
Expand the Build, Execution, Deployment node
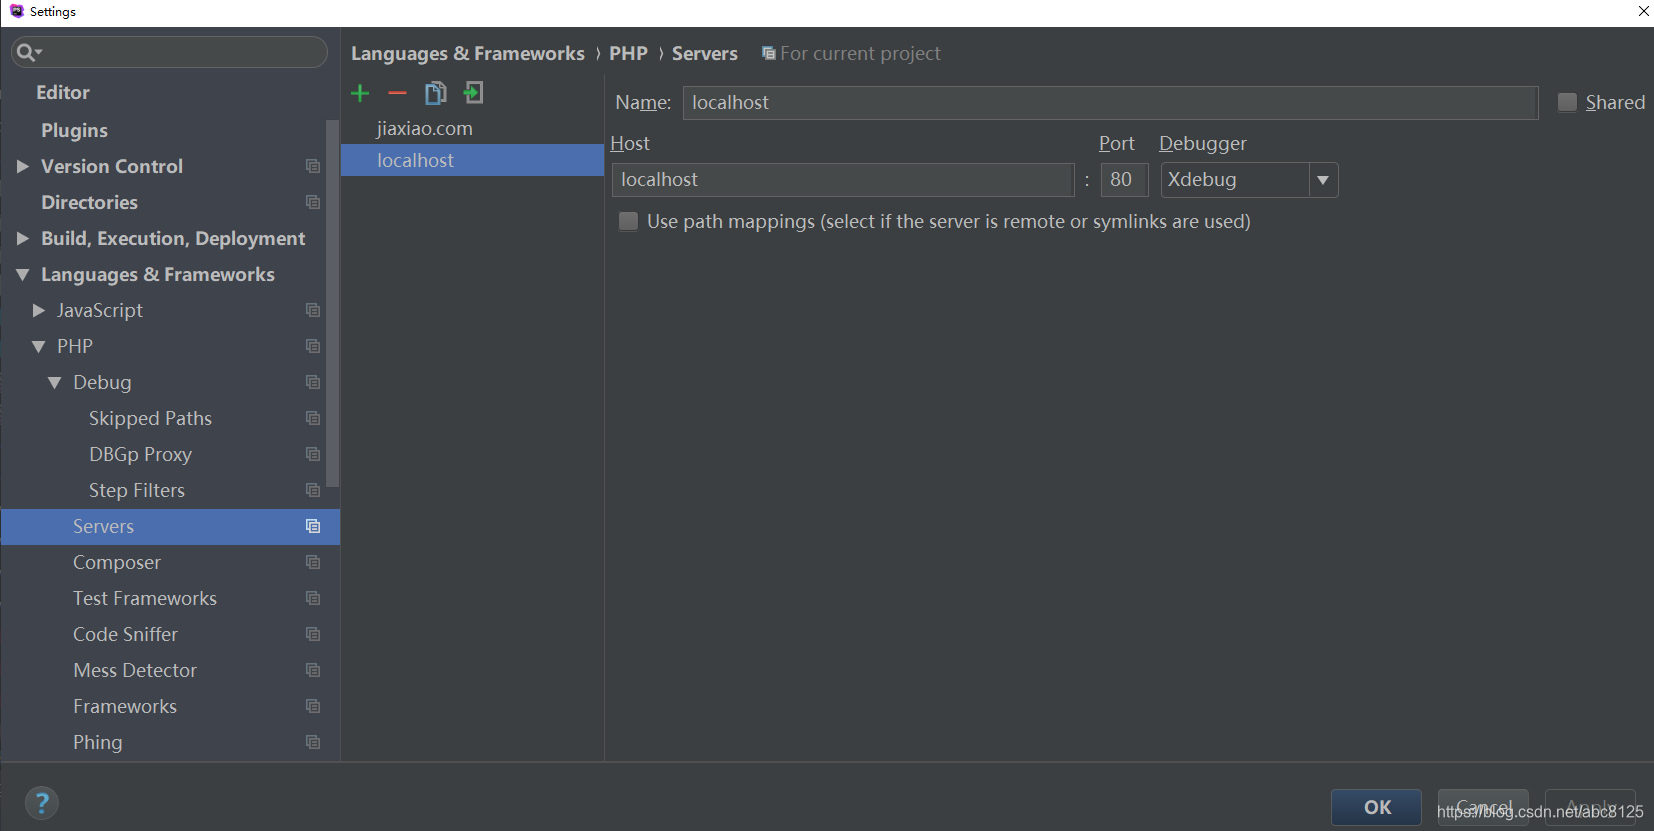(22, 238)
